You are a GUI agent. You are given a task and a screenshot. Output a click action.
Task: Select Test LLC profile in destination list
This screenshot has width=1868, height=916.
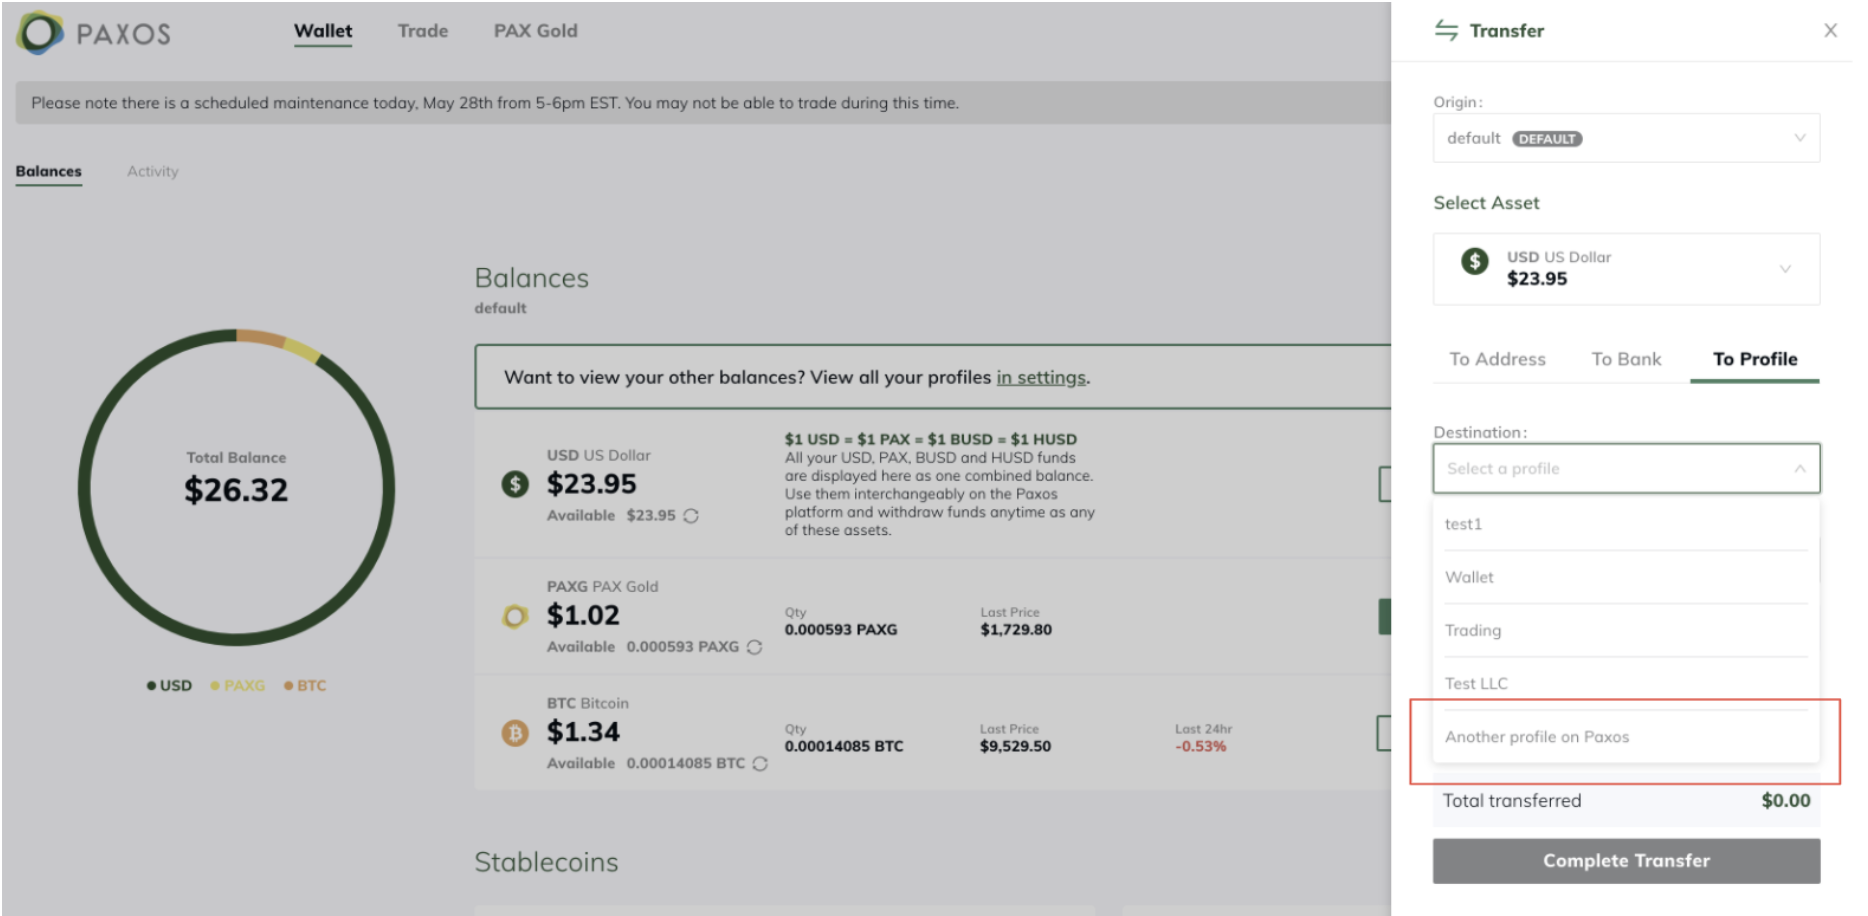coord(1477,683)
